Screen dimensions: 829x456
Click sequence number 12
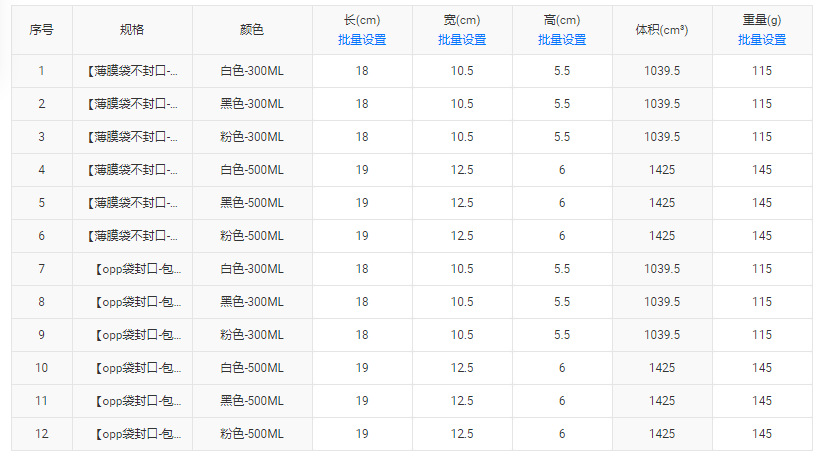pos(41,434)
